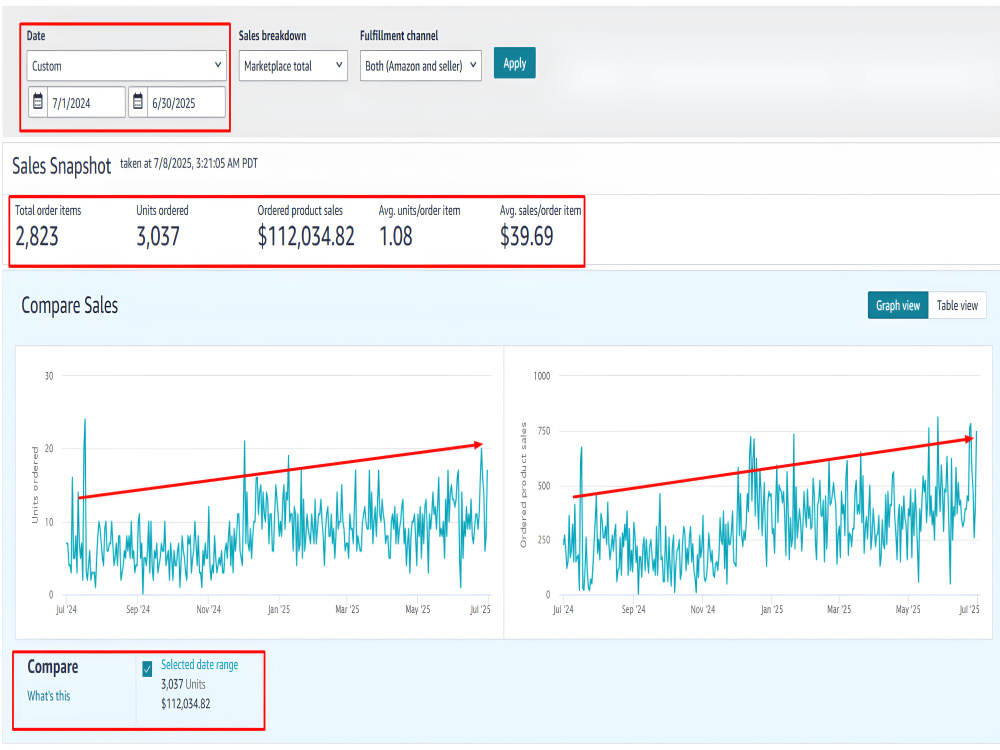Open the start date calendar icon

(38, 101)
